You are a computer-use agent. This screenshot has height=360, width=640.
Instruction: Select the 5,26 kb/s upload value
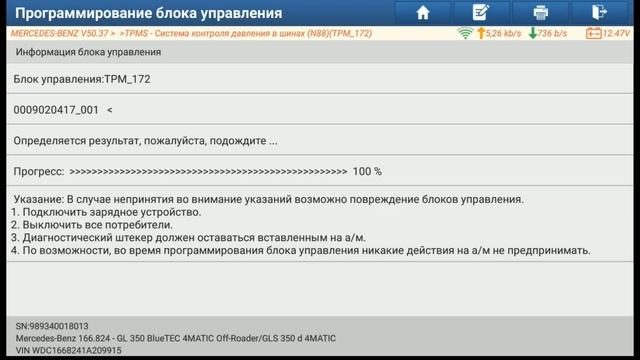pos(503,33)
